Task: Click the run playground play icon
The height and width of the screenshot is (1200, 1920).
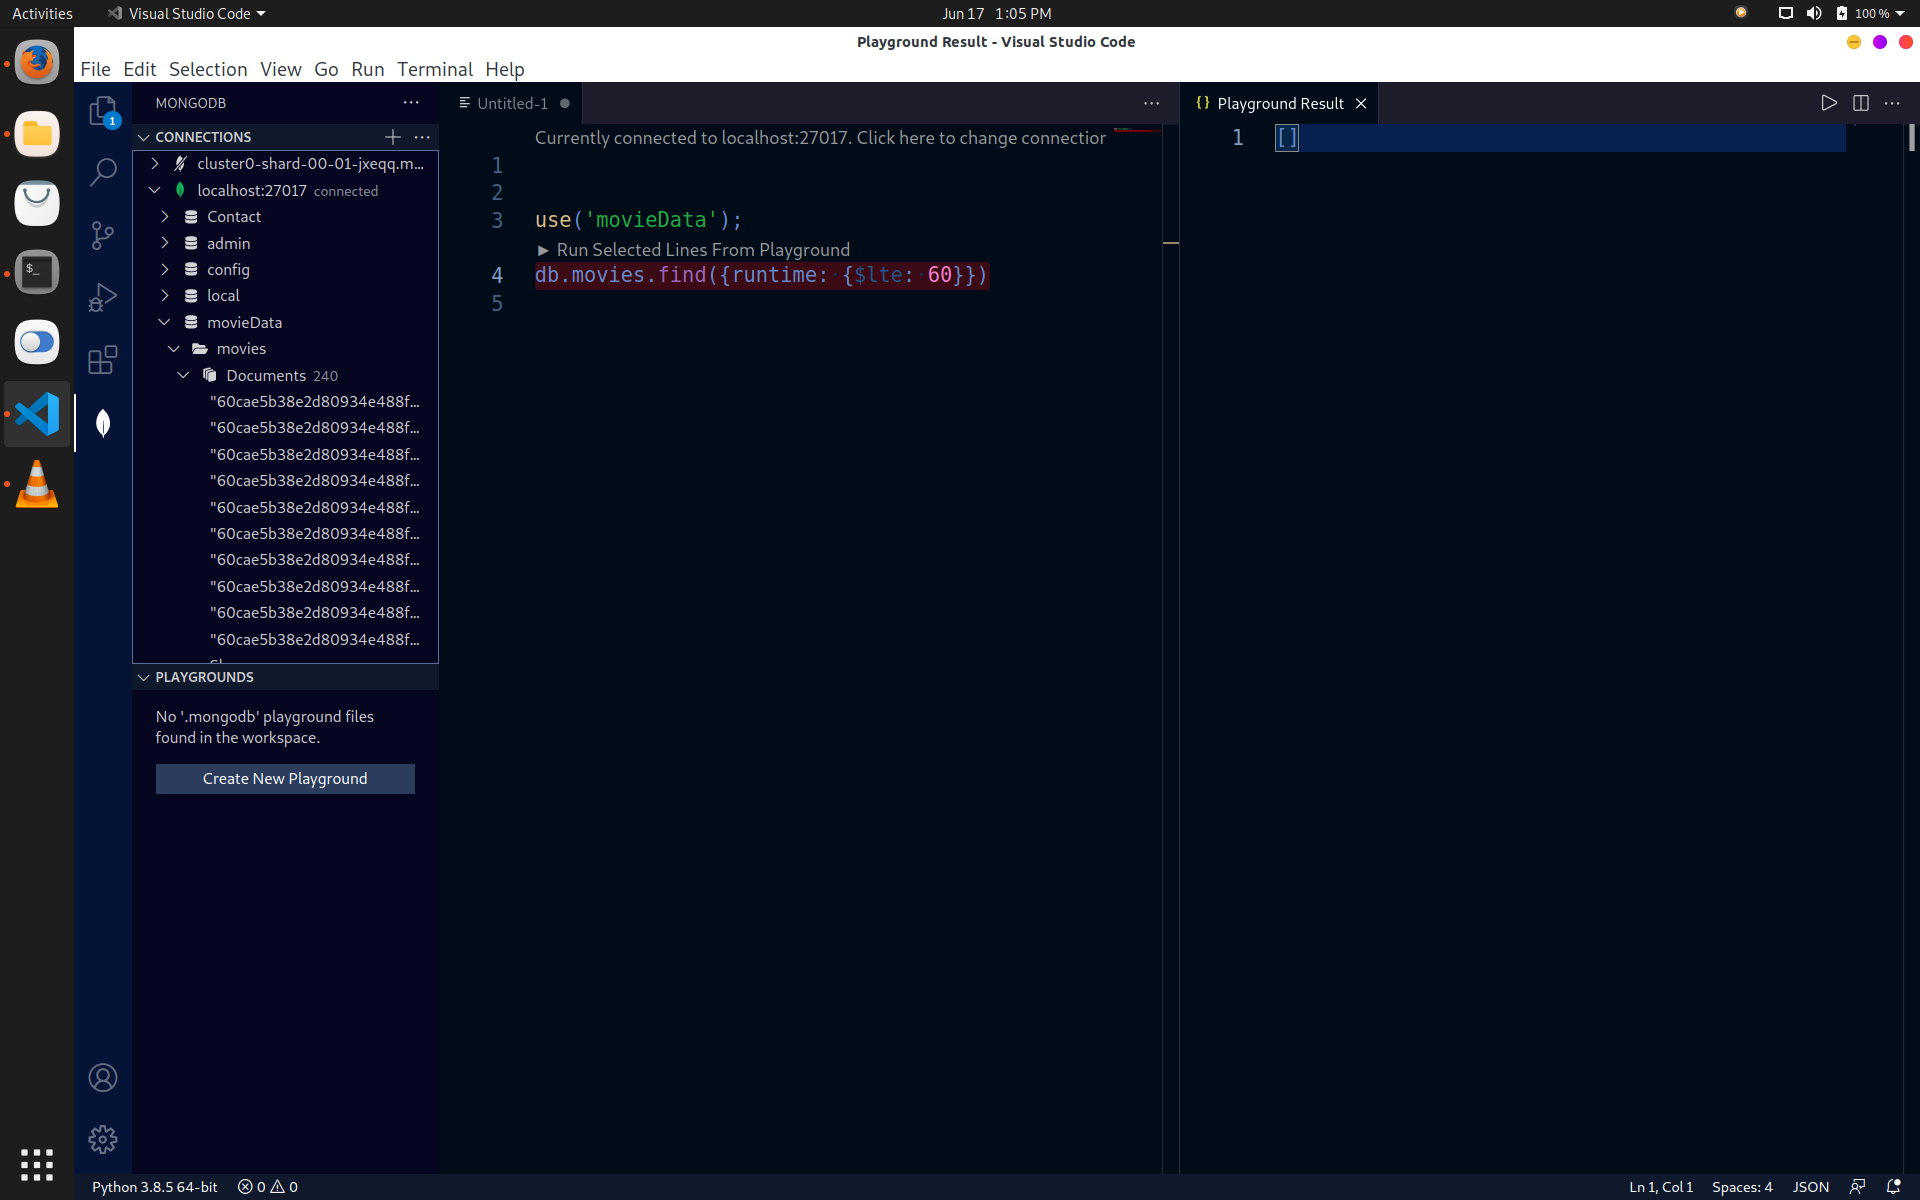Action: (1828, 103)
